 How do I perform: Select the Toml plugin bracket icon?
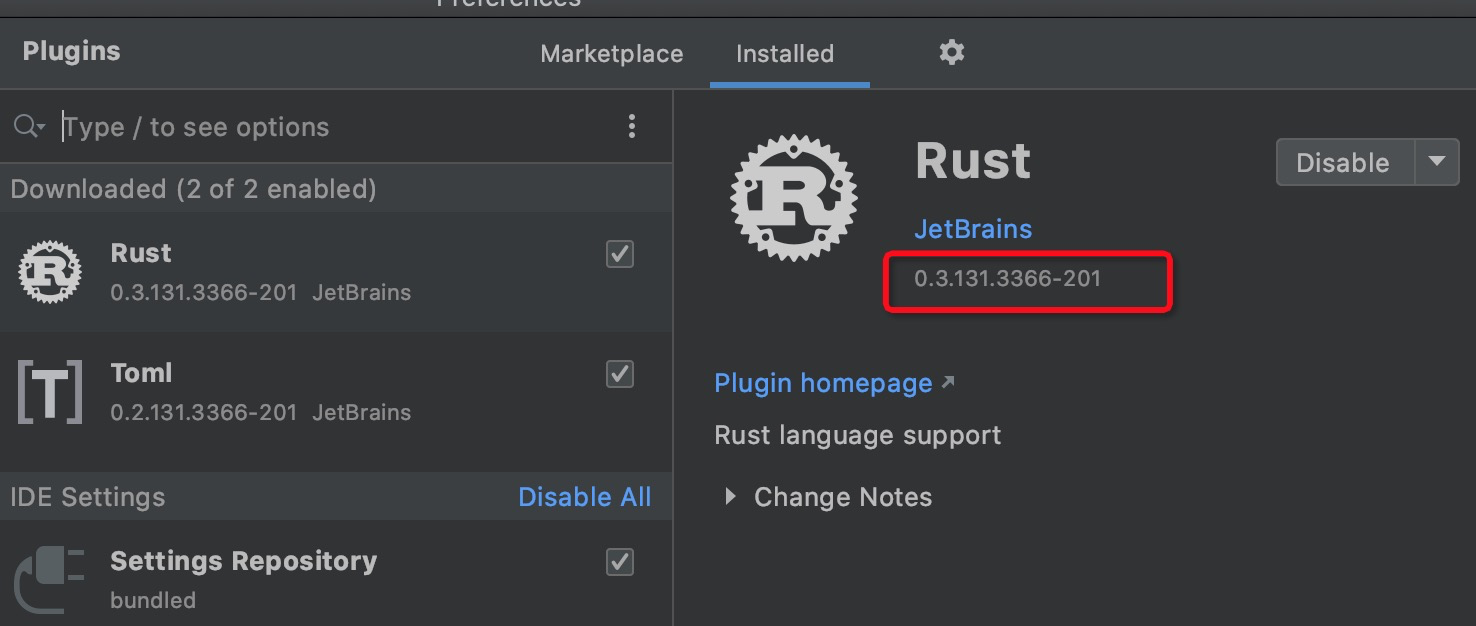click(x=49, y=392)
